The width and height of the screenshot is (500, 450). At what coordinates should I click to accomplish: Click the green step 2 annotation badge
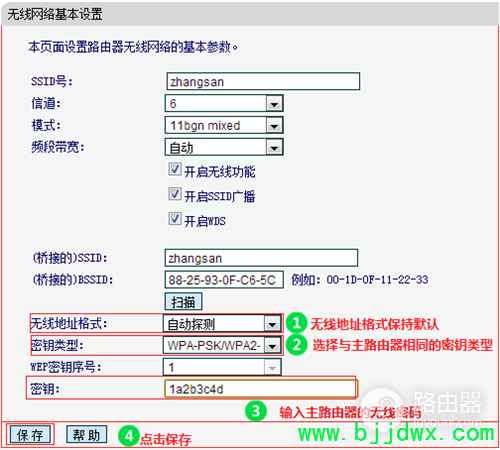pyautogui.click(x=297, y=345)
